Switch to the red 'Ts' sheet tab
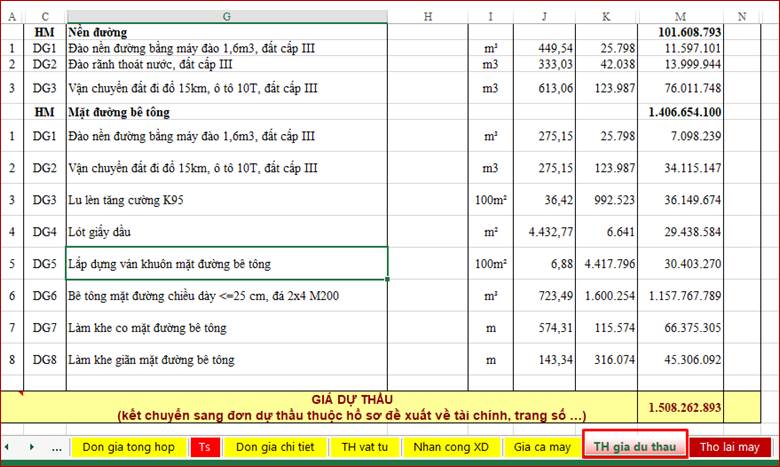Viewport: 780px width, 467px height. point(204,447)
